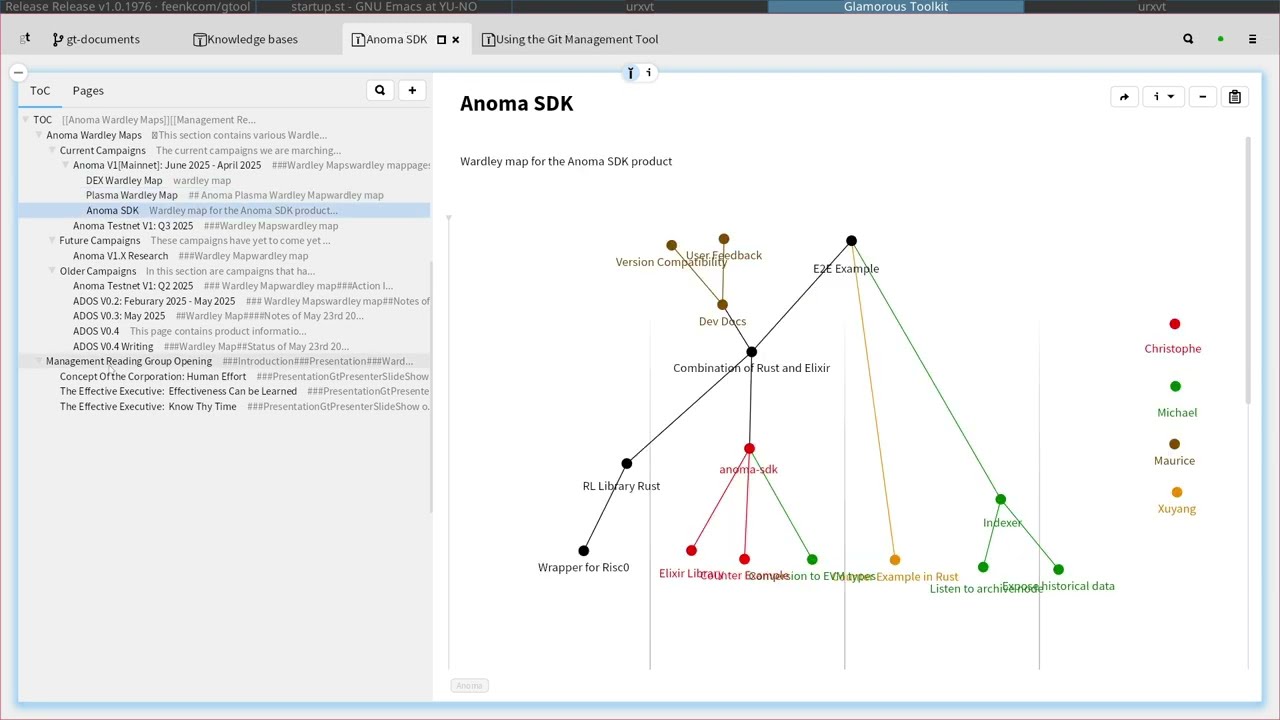Switch to the first urxvt window
This screenshot has height=720, width=1280.
[x=640, y=7]
